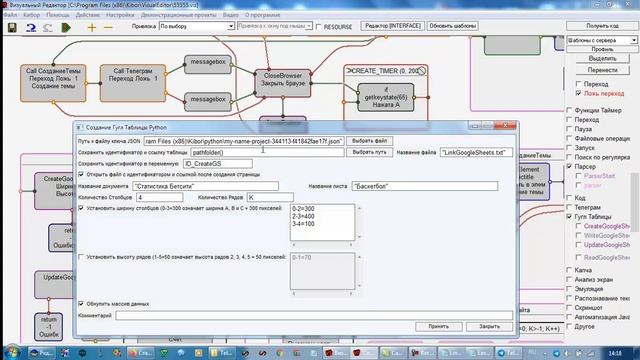Toggle the Пауза category checkbox
640x360 pixels.
click(x=569, y=129)
